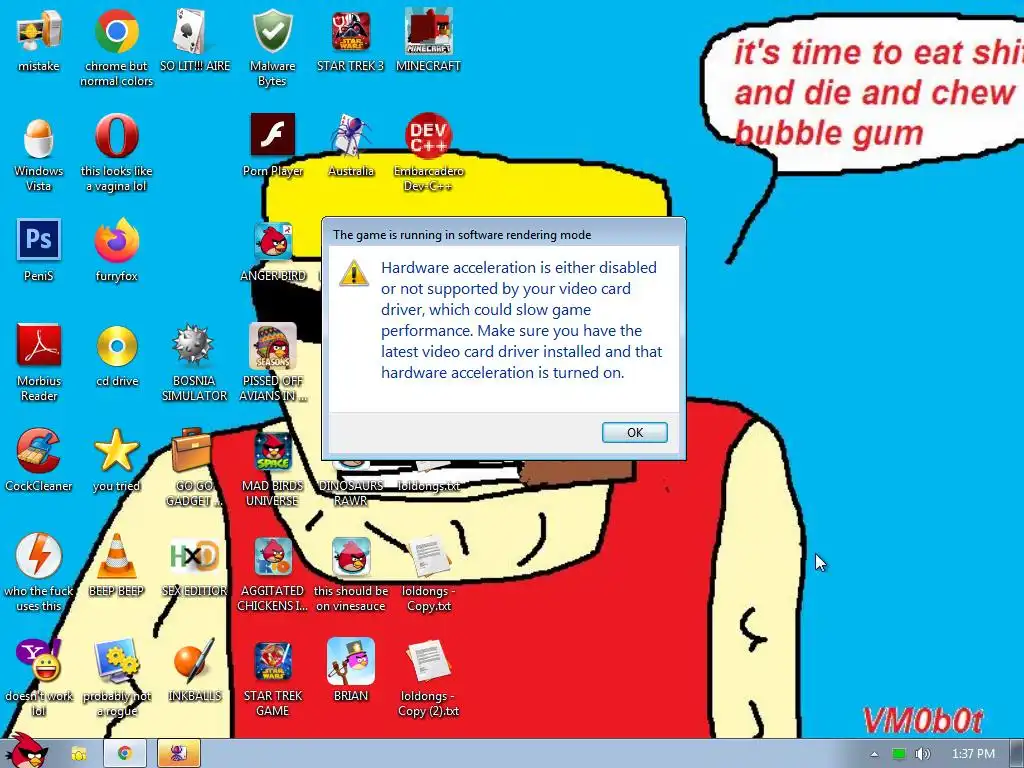Open the Windows Vista egg icon
This screenshot has height=768, width=1024.
click(39, 136)
